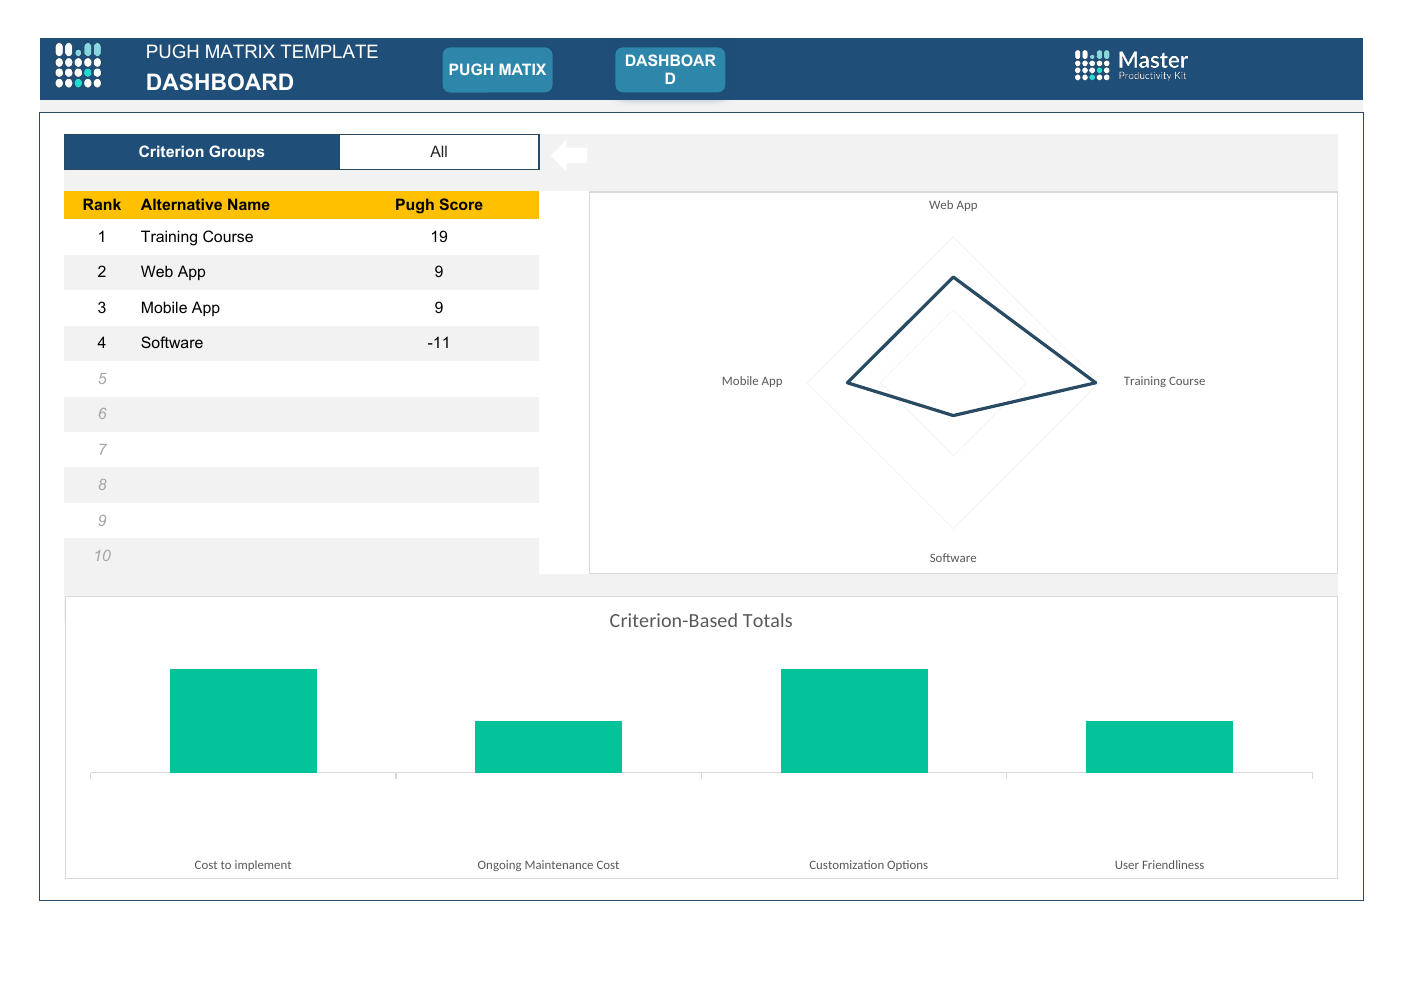Image resolution: width=1404 pixels, height=993 pixels.
Task: Select the Customization Options bar
Action: [854, 721]
